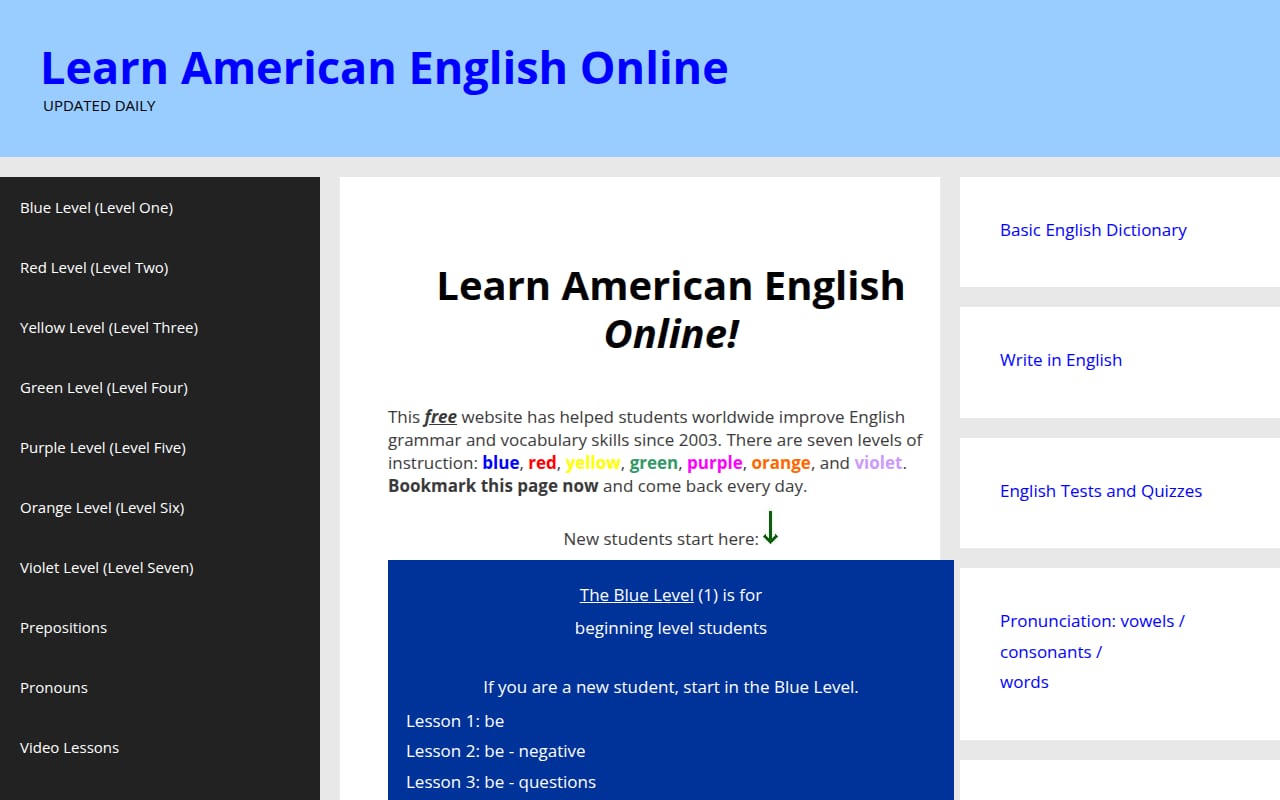The height and width of the screenshot is (800, 1280).
Task: Click 'New students start here:' text
Action: 661,539
